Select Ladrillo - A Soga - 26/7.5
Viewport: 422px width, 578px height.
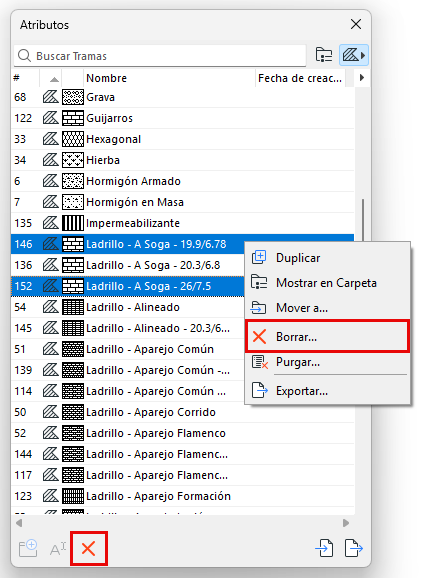[x=128, y=286]
